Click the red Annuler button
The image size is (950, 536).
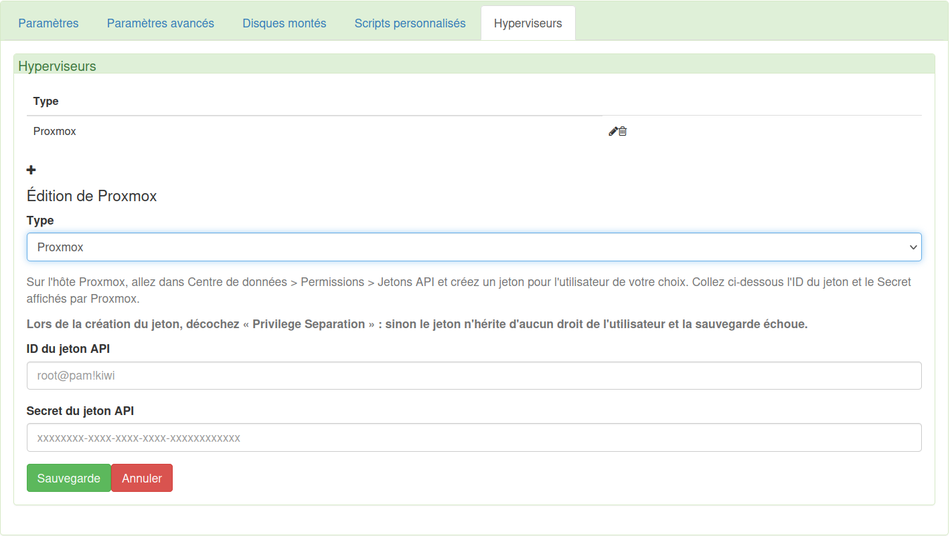click(x=142, y=478)
